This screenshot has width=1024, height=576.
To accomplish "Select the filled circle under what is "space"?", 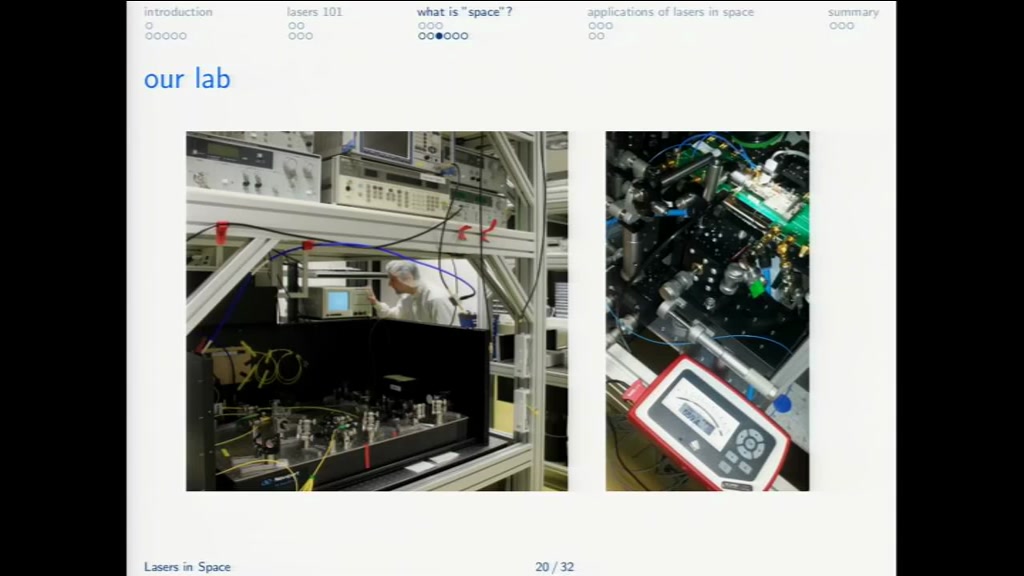I will coord(439,36).
